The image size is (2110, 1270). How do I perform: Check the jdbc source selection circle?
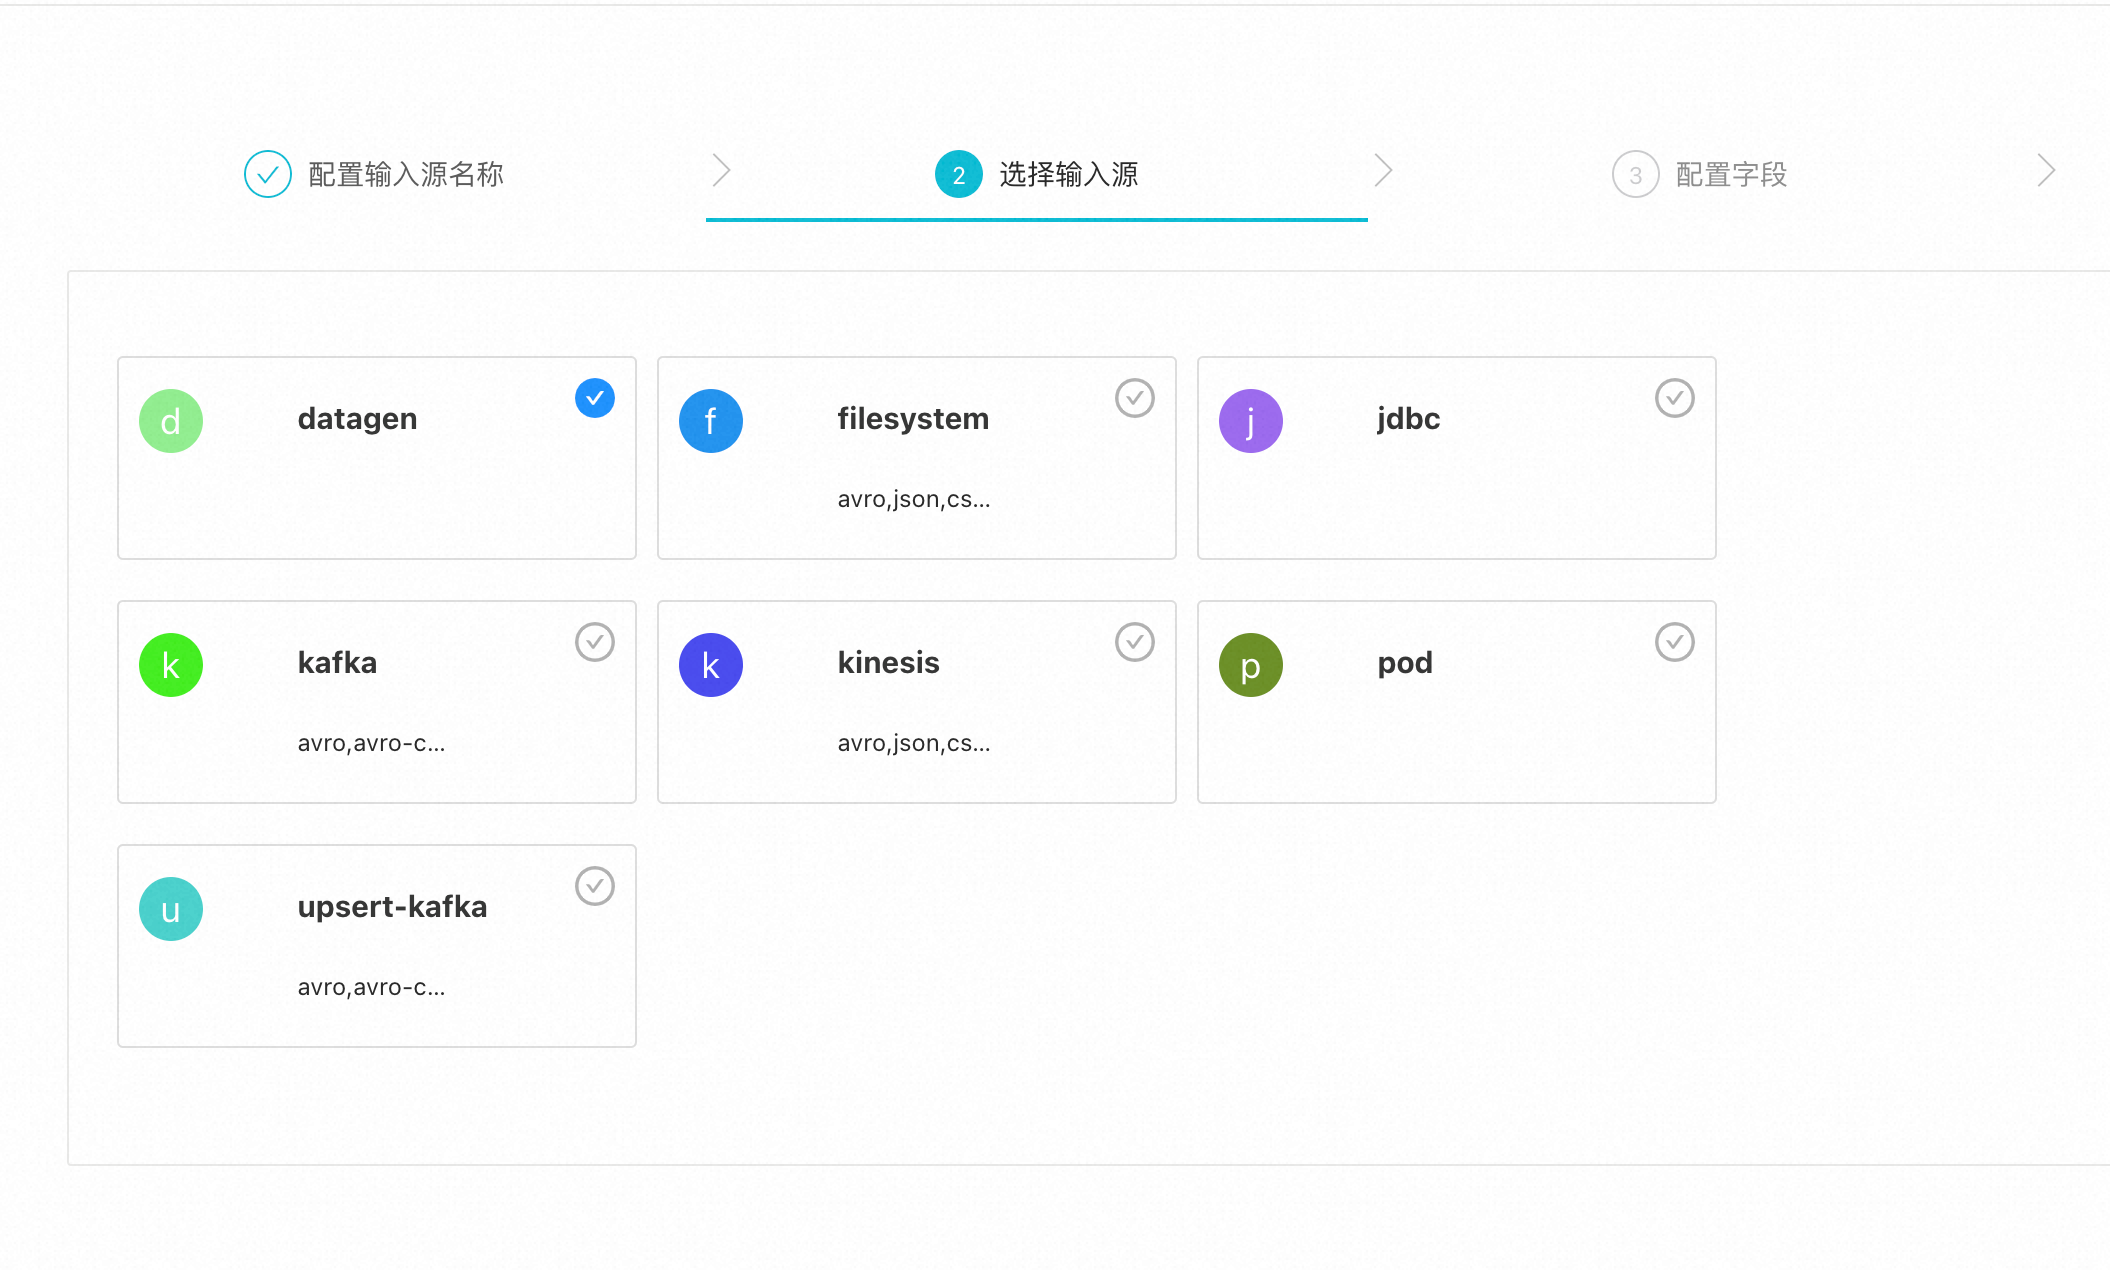(1675, 398)
